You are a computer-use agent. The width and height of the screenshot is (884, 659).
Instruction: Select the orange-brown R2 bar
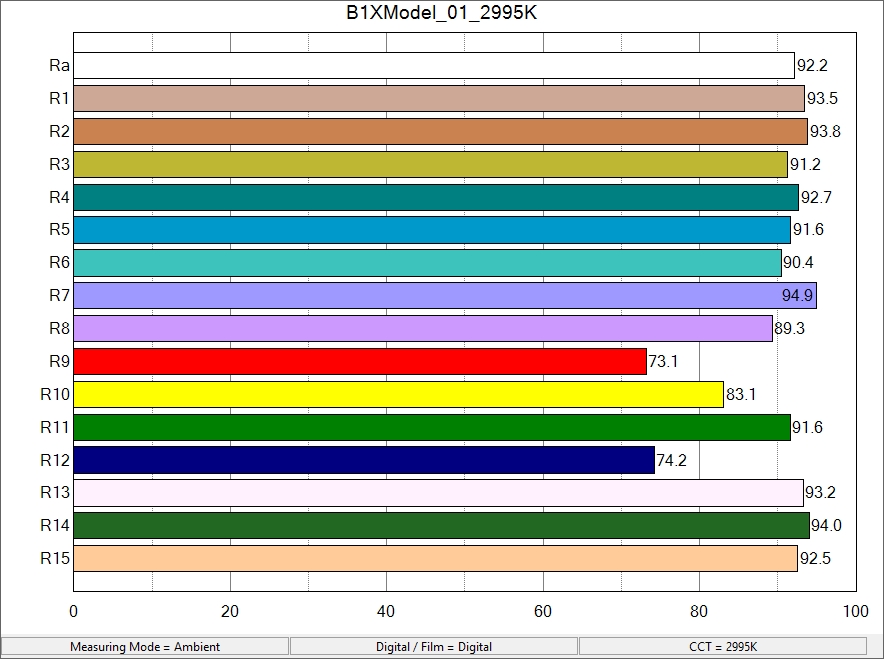point(440,132)
